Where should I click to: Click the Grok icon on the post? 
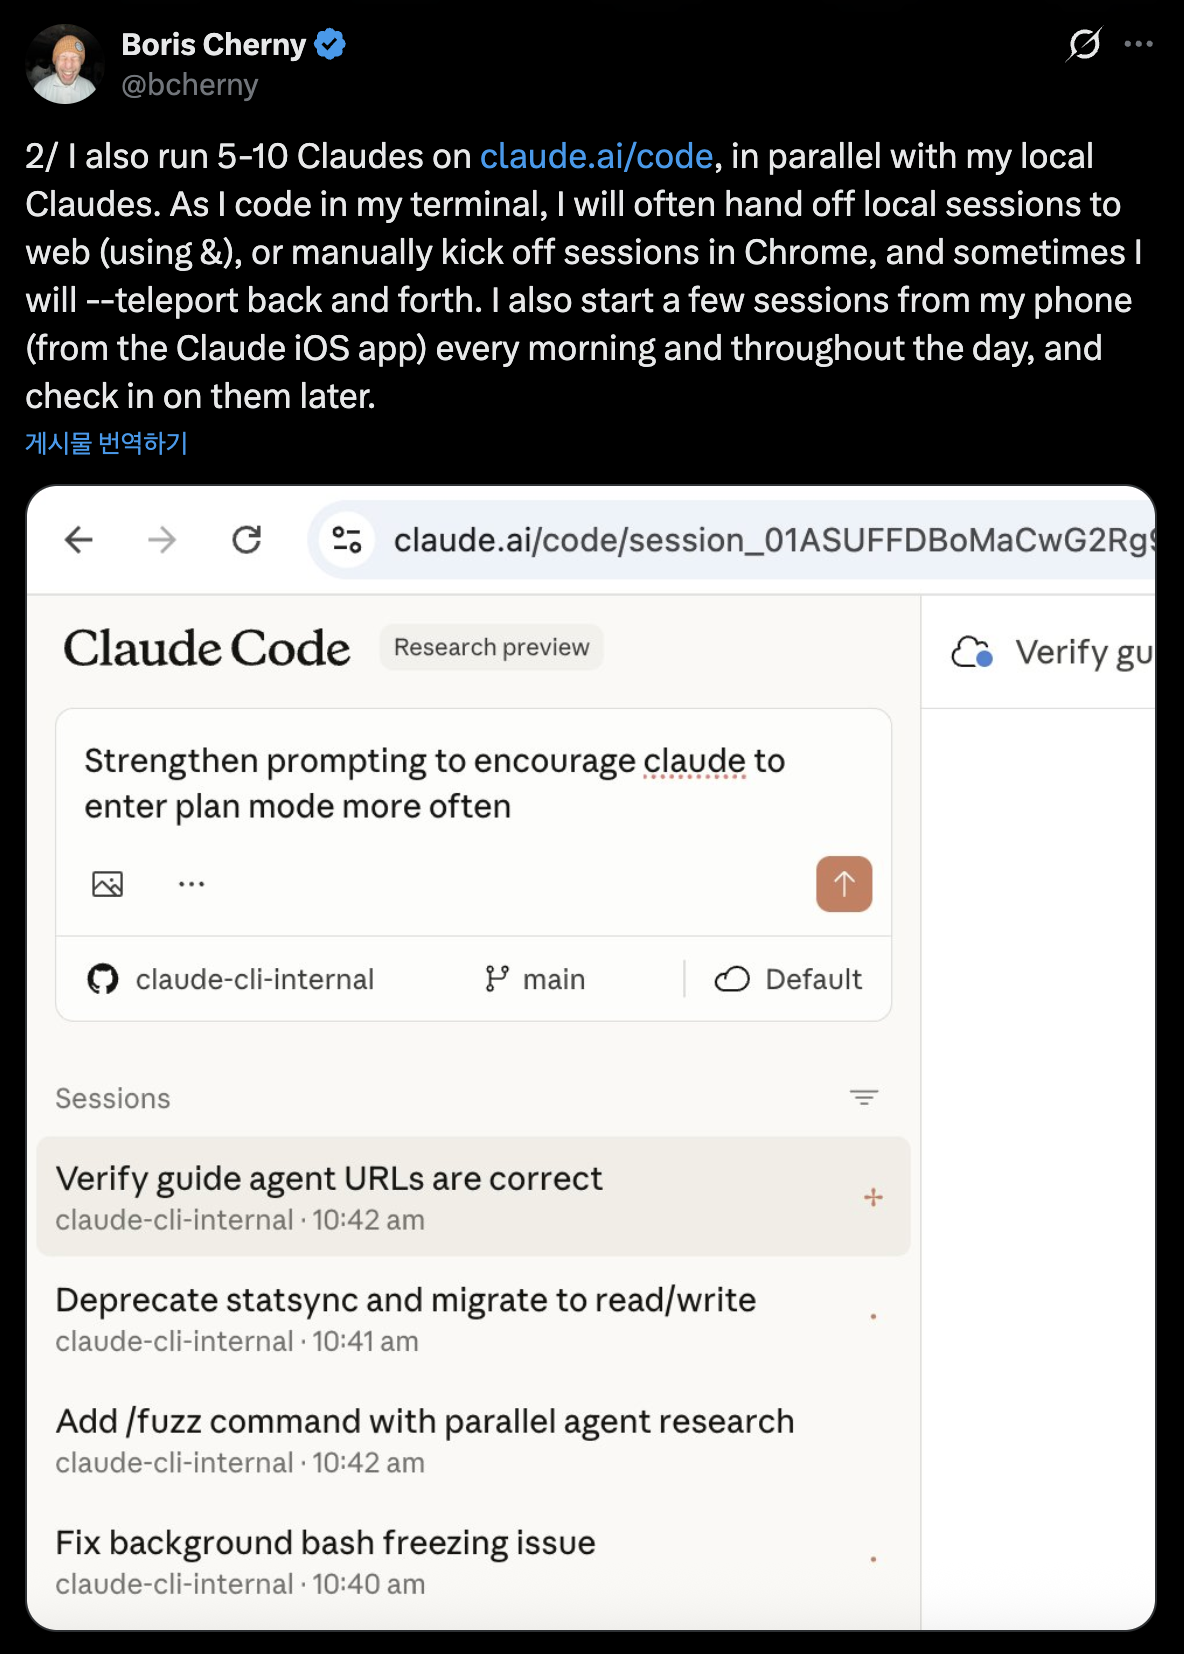(x=1084, y=44)
